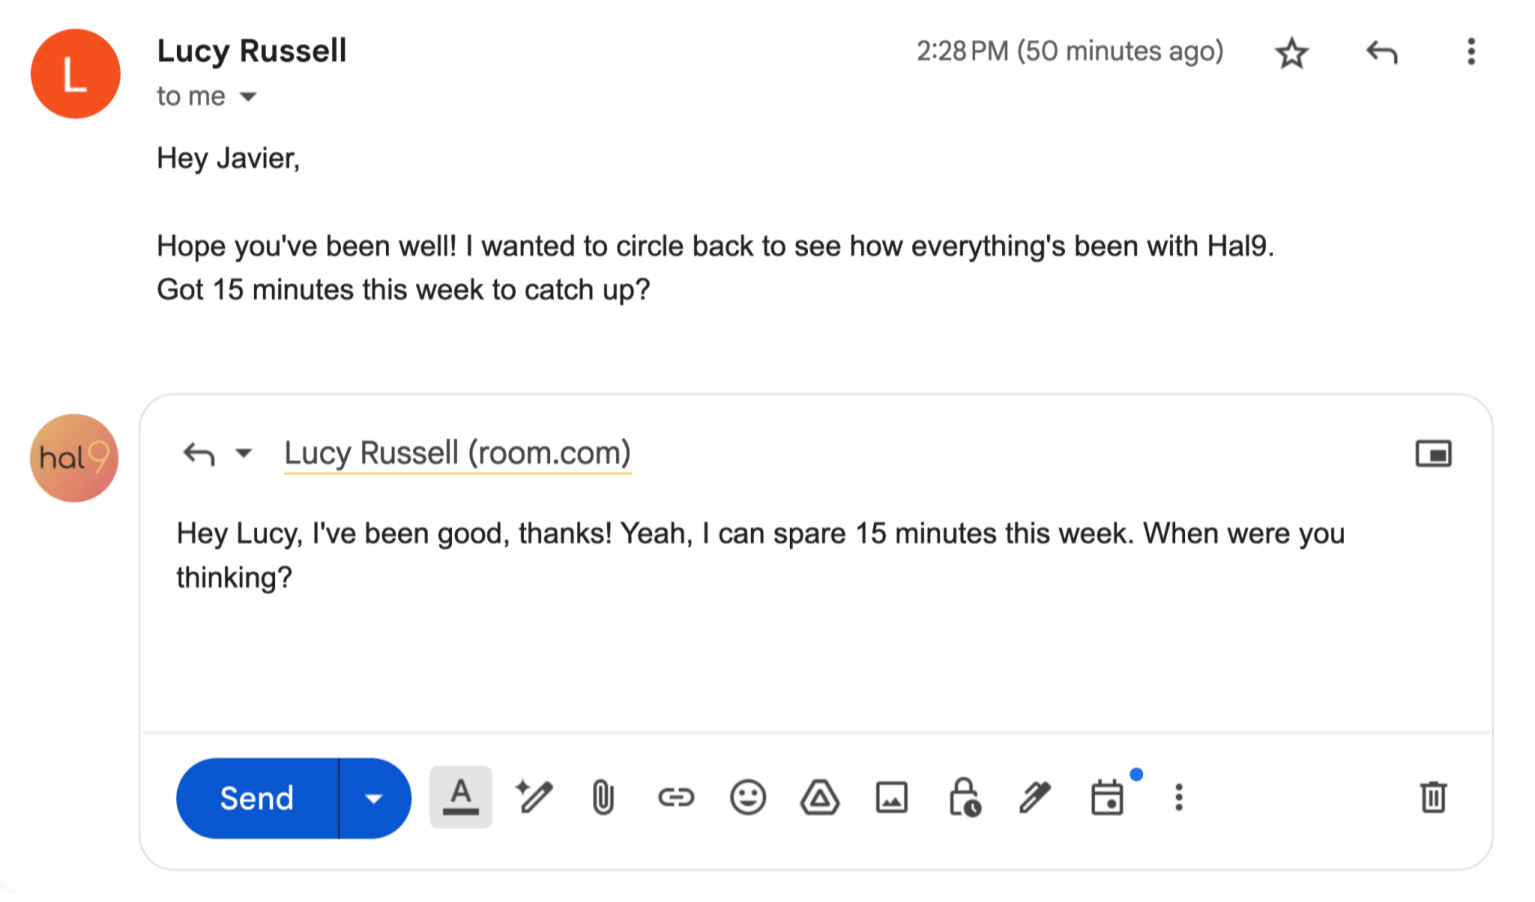1535x902 pixels.
Task: Attach a file with the paperclip
Action: 603,797
